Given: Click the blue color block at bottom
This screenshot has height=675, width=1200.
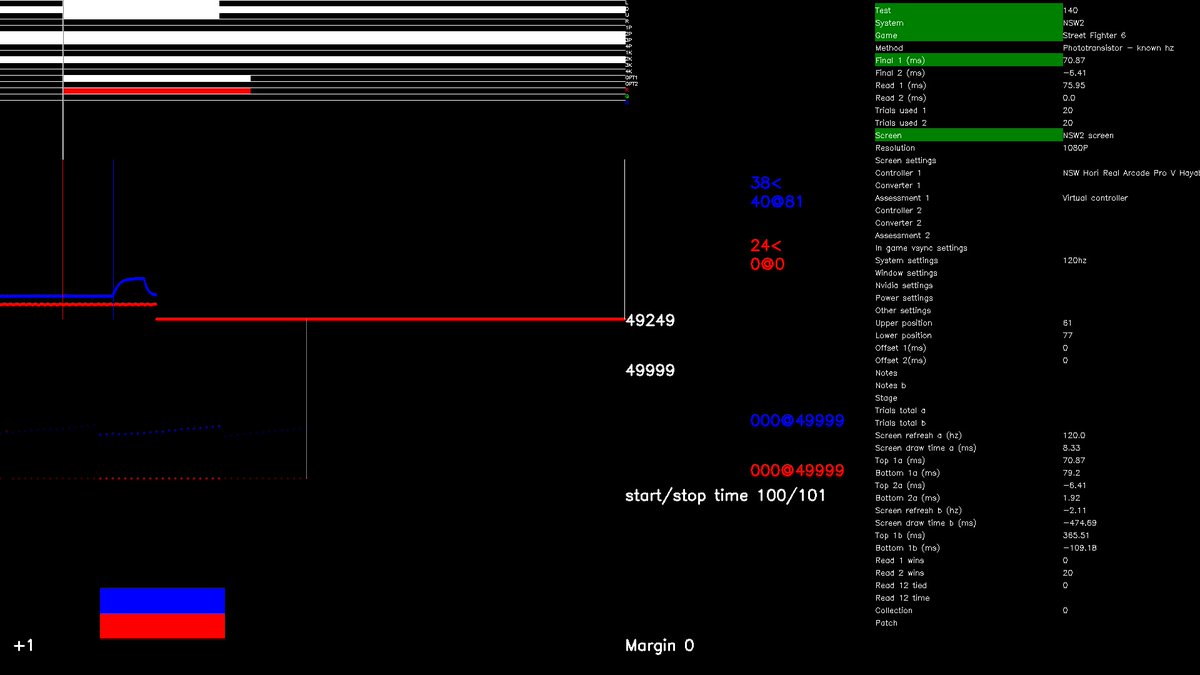Looking at the screenshot, I should click(162, 600).
